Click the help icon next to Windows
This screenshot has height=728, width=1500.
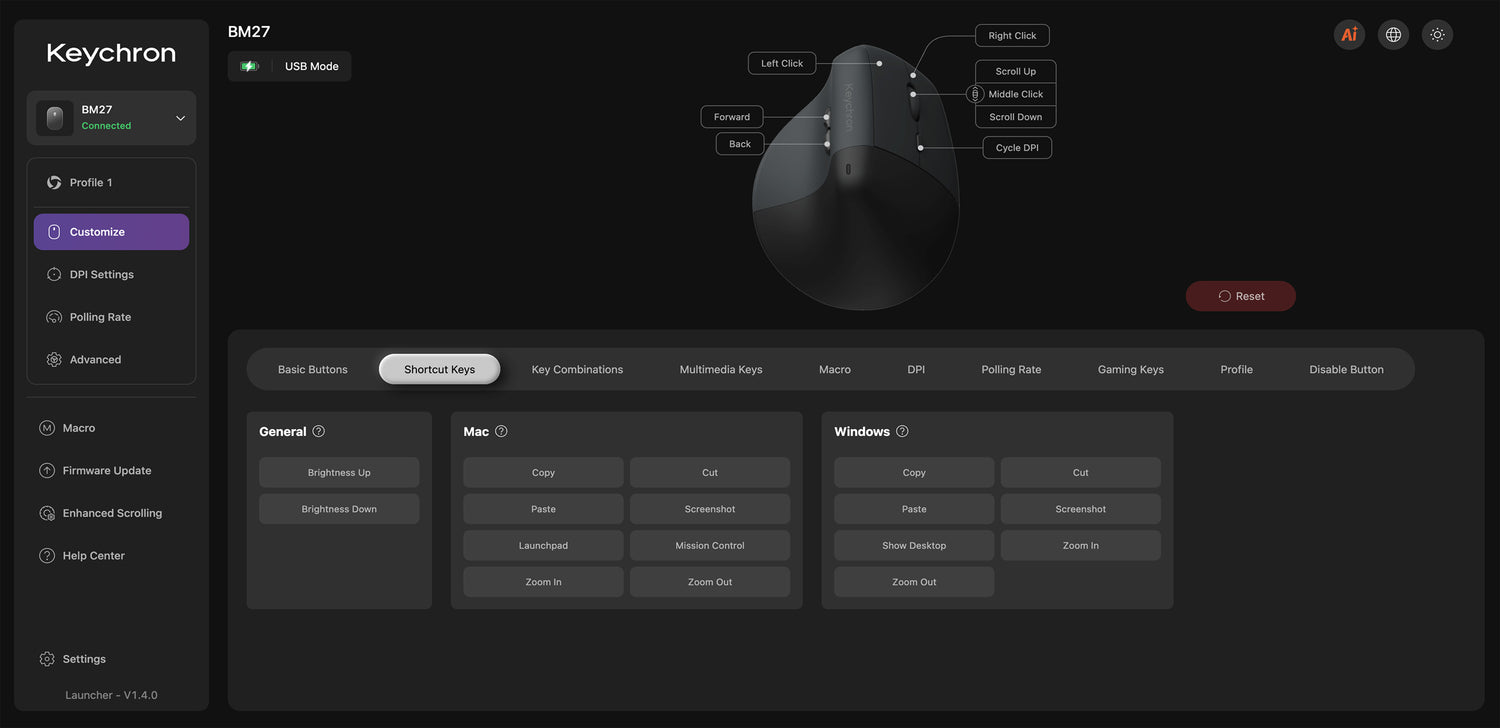pyautogui.click(x=902, y=431)
